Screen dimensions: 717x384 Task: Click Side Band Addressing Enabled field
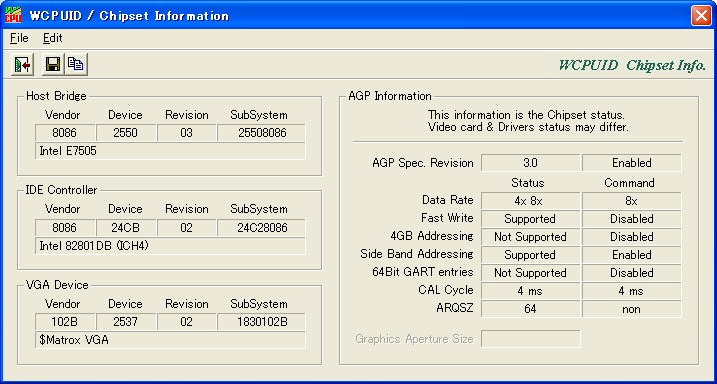pos(631,255)
